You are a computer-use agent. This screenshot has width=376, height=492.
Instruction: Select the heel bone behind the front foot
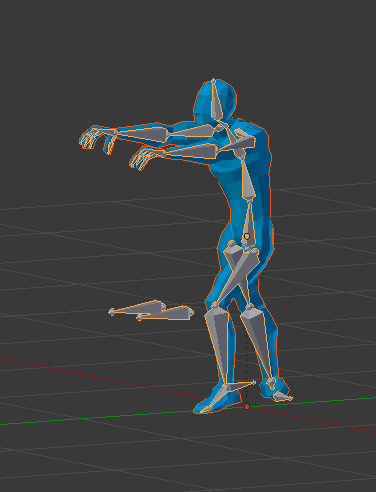pyautogui.click(x=242, y=386)
